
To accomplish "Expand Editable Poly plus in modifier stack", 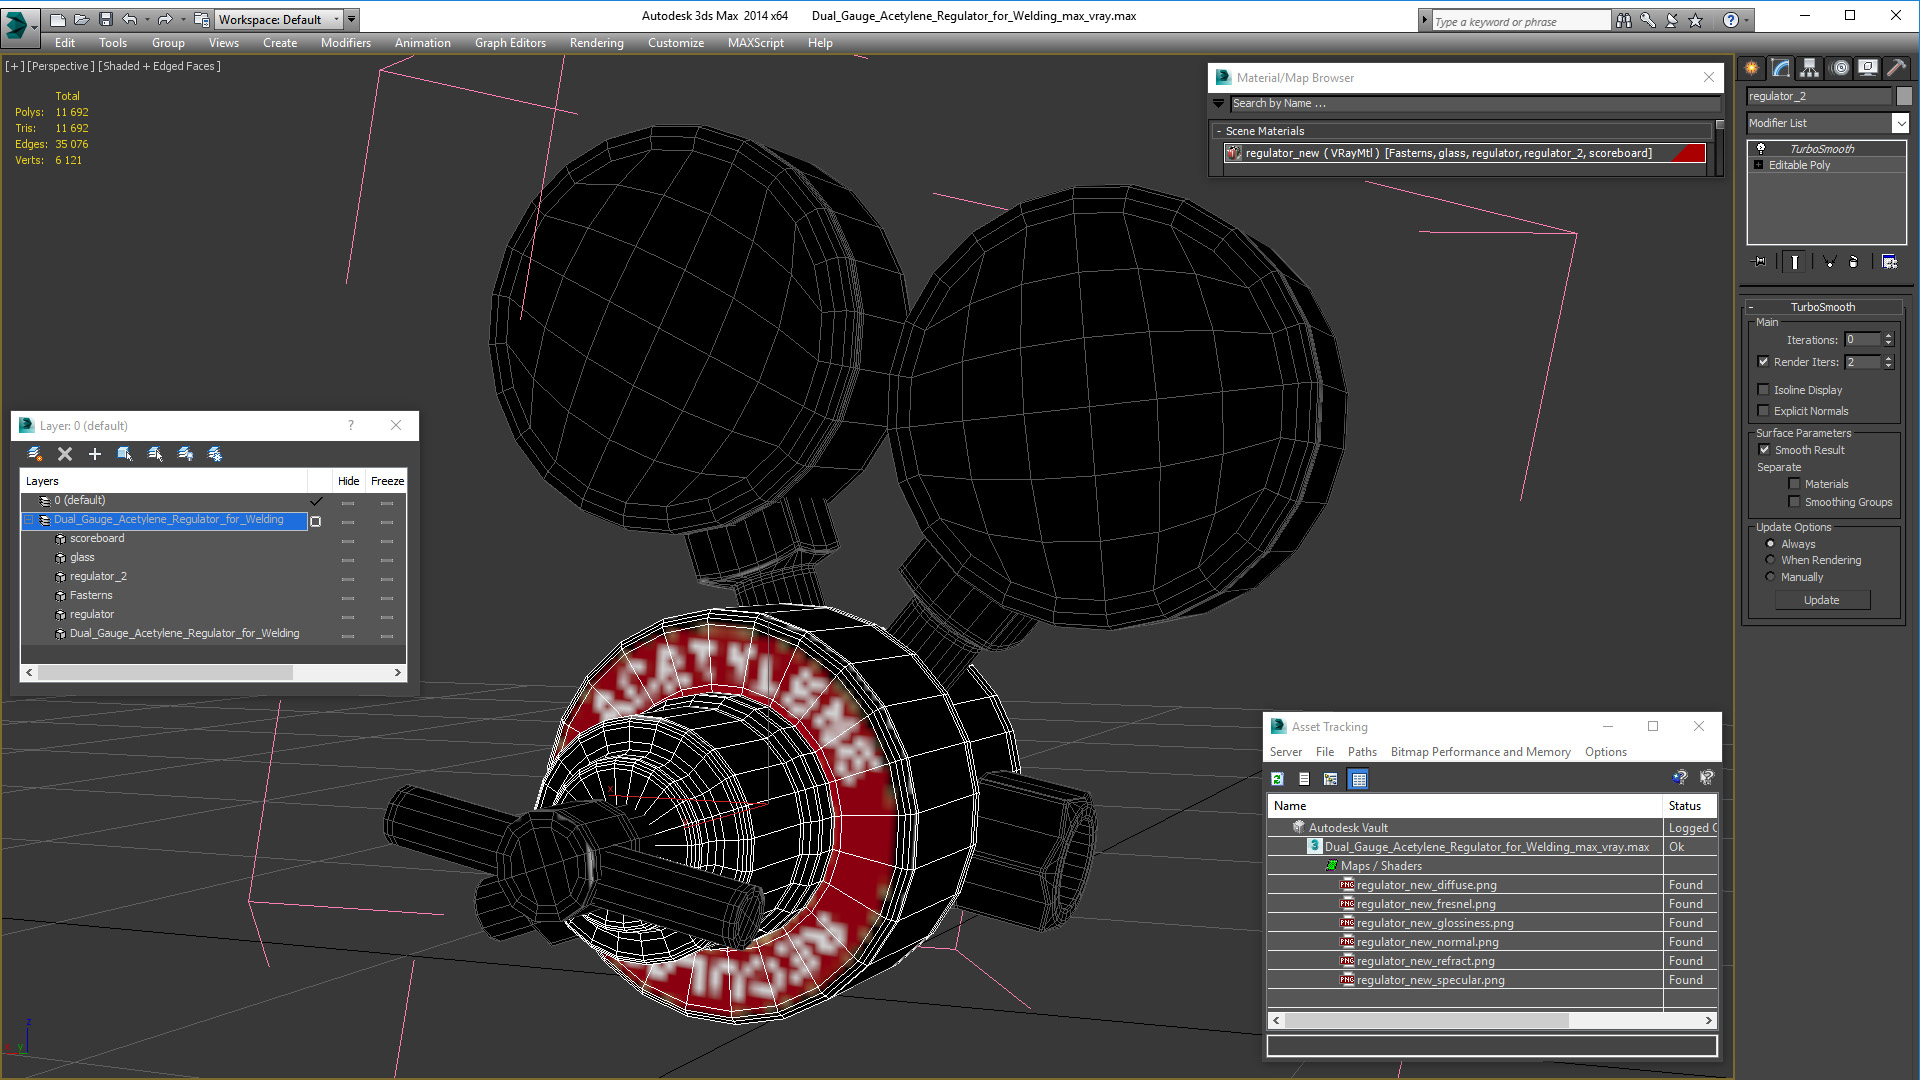I will tap(1758, 165).
